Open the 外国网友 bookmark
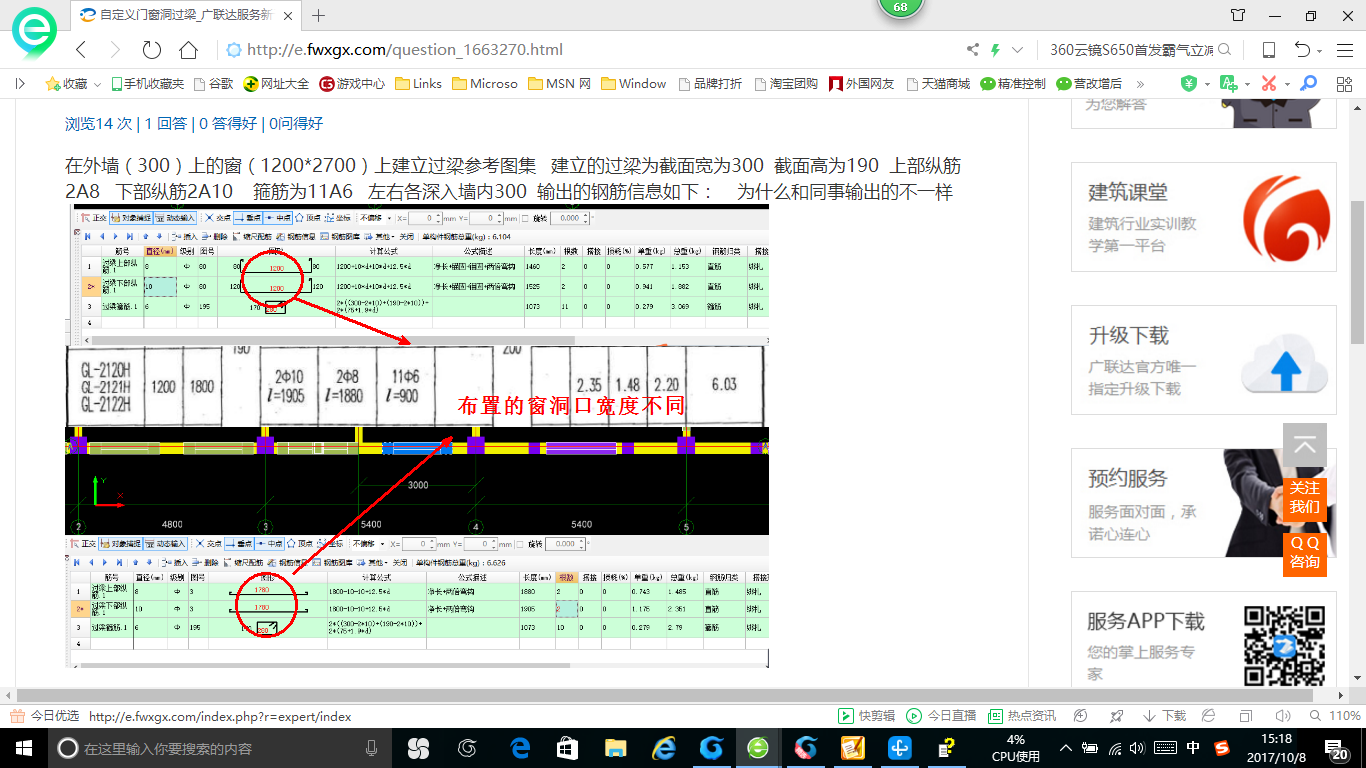The image size is (1366, 768). pyautogui.click(x=862, y=84)
